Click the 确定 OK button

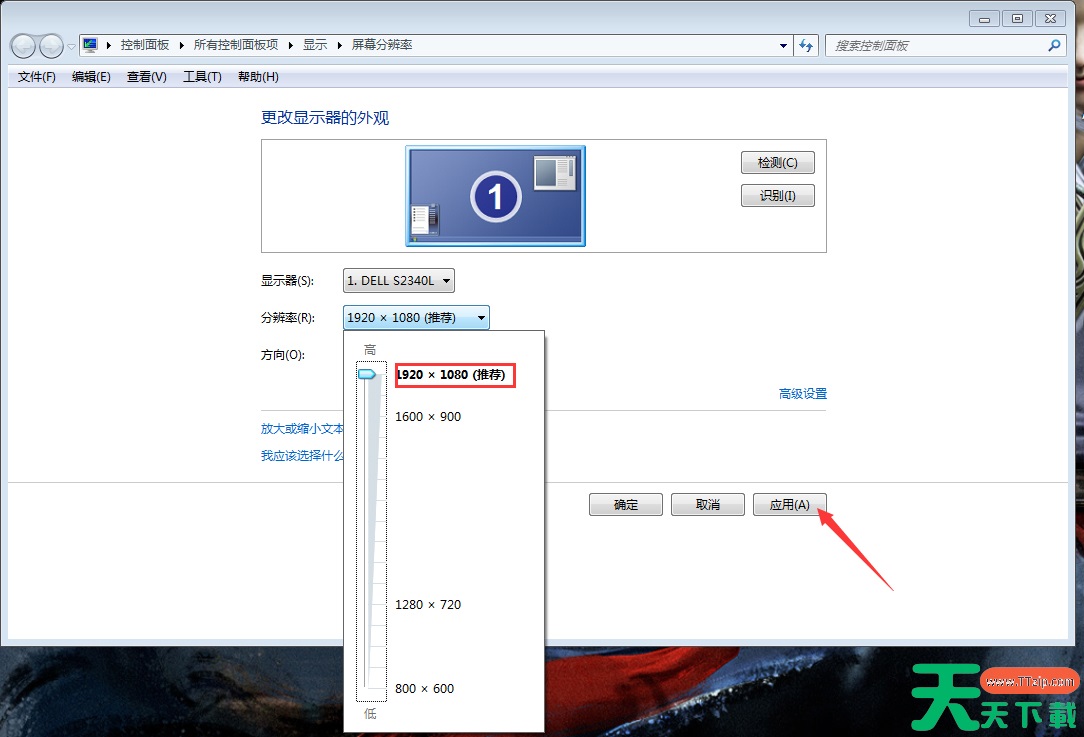point(626,505)
